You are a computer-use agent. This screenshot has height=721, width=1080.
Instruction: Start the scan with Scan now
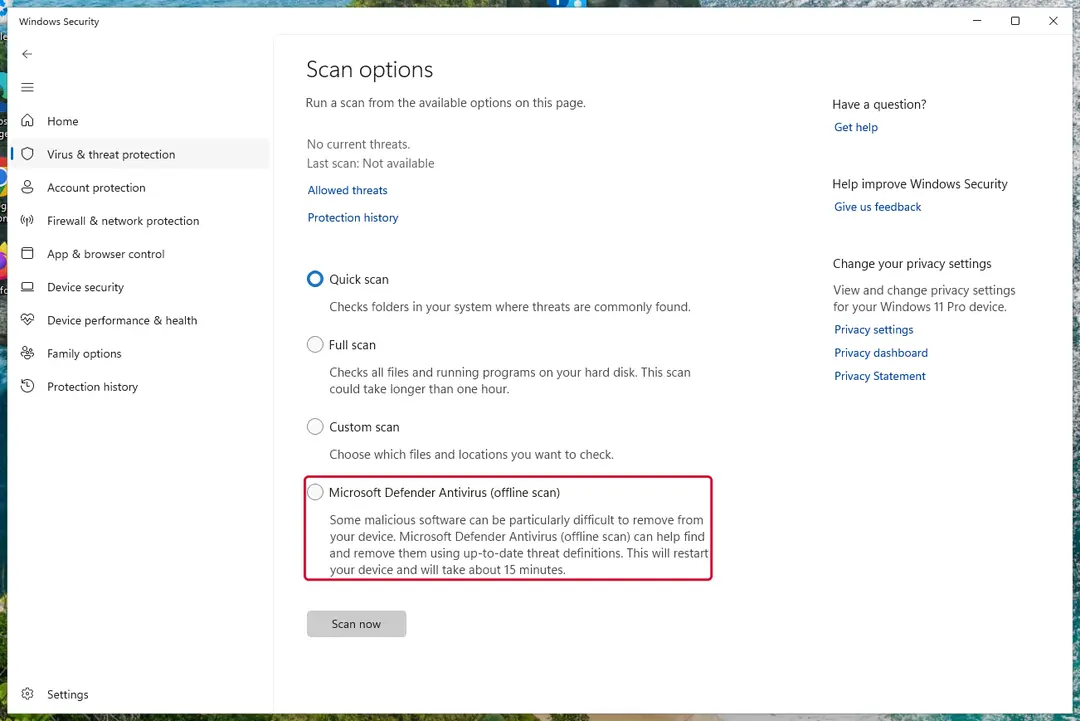click(x=356, y=623)
